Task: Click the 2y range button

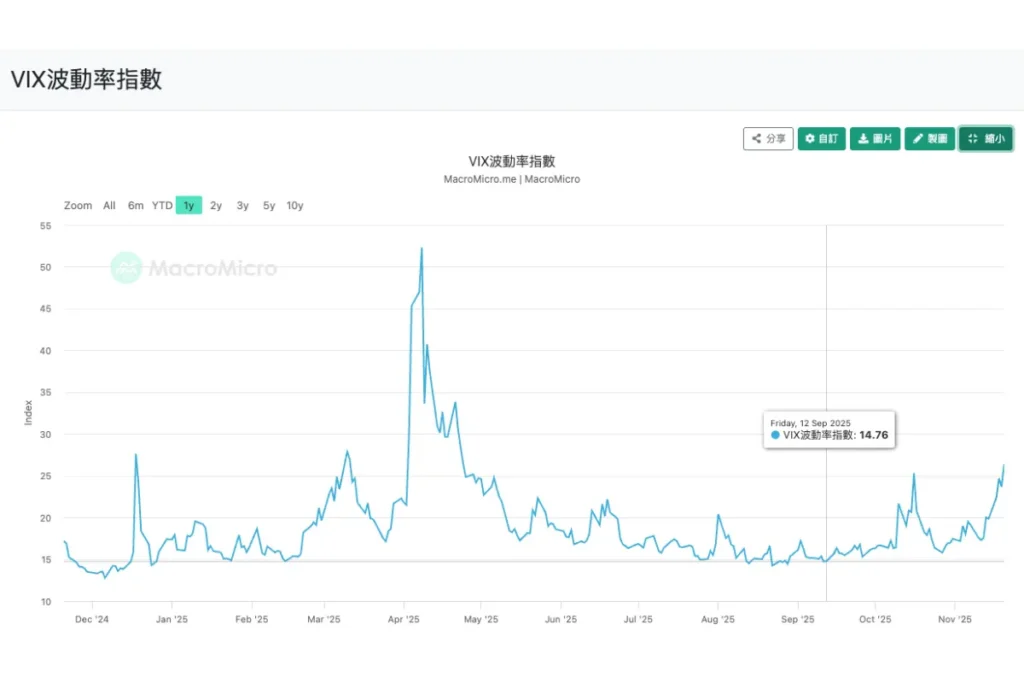Action: [215, 205]
